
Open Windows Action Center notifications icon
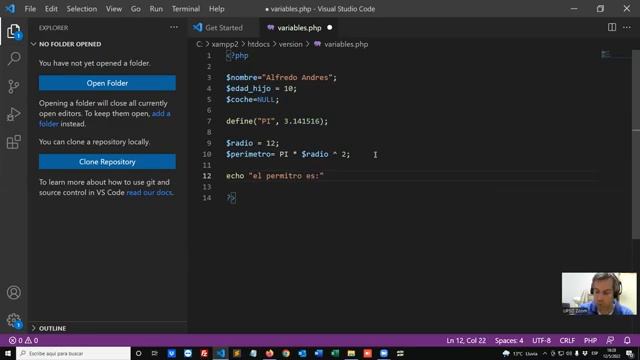pyautogui.click(x=630, y=353)
